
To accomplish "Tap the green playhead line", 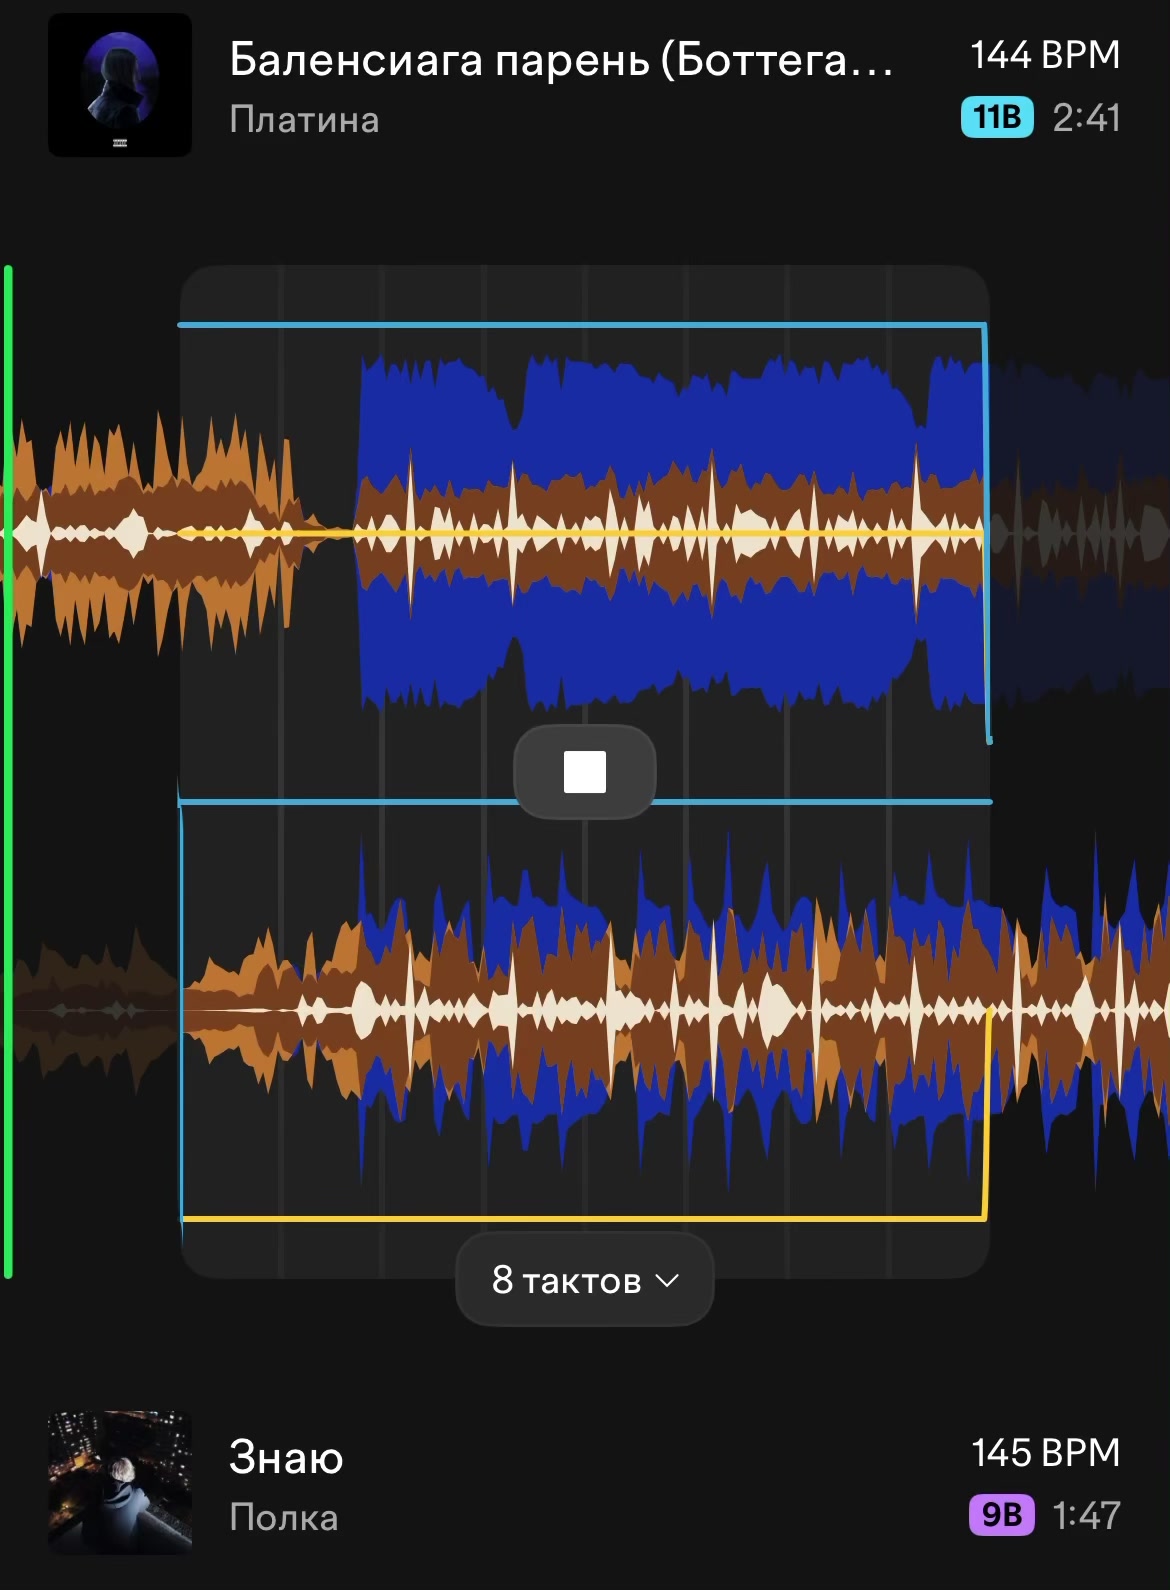I will pos(8,772).
